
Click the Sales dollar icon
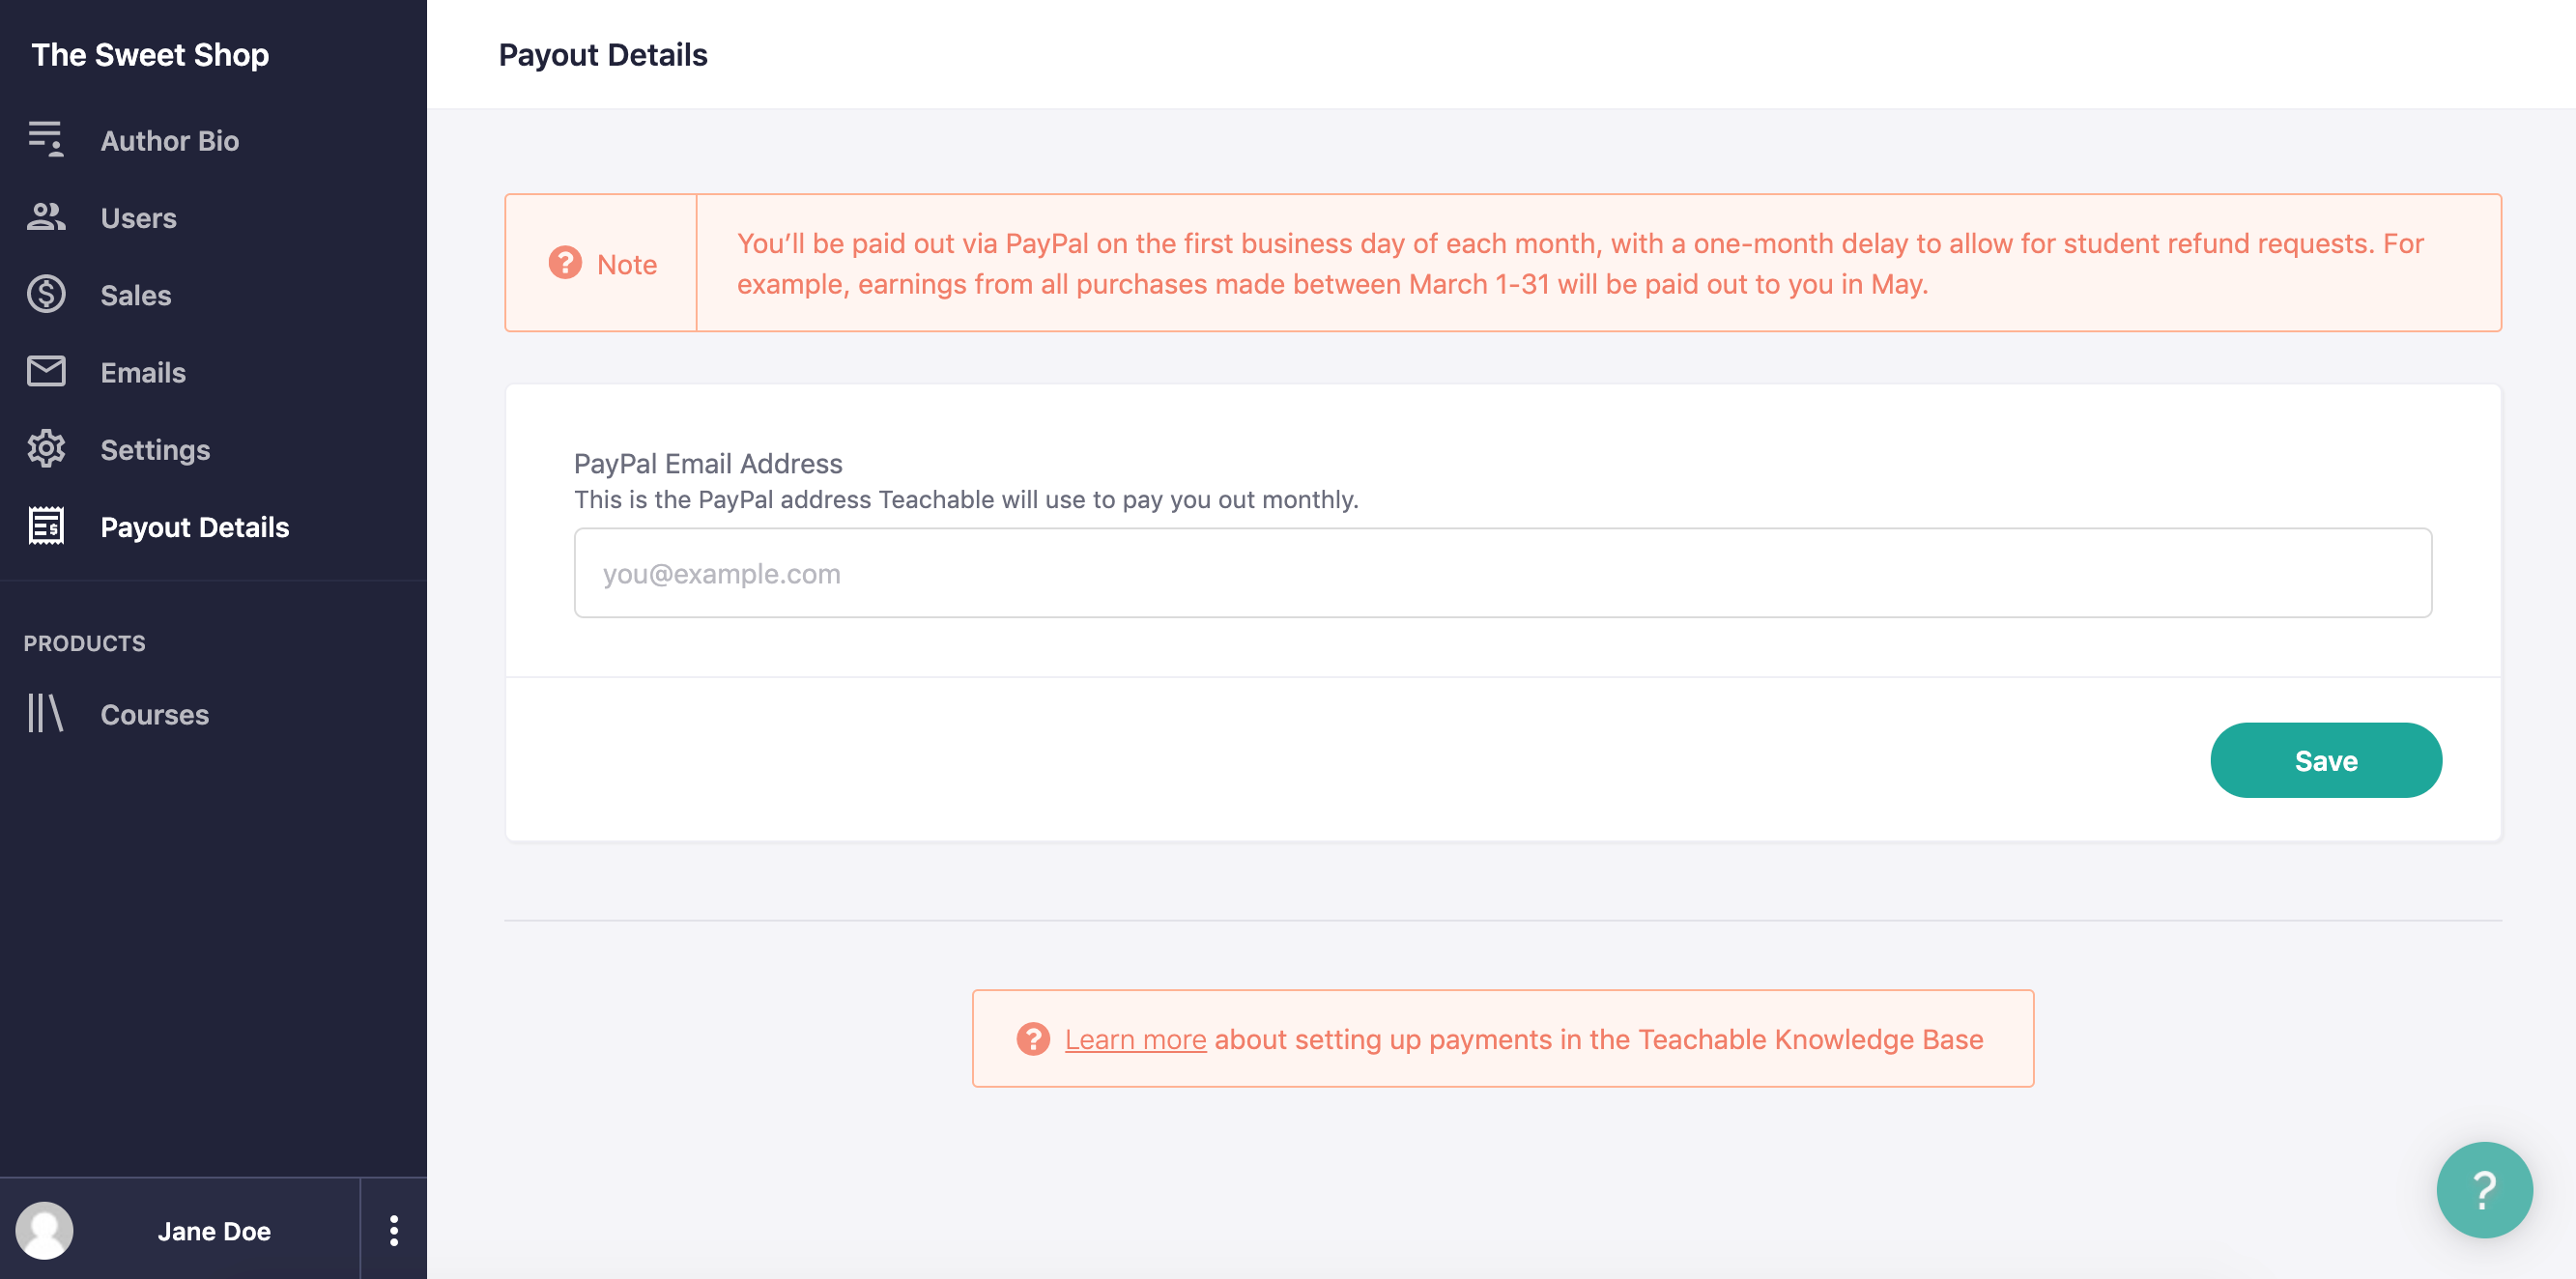pyautogui.click(x=46, y=294)
